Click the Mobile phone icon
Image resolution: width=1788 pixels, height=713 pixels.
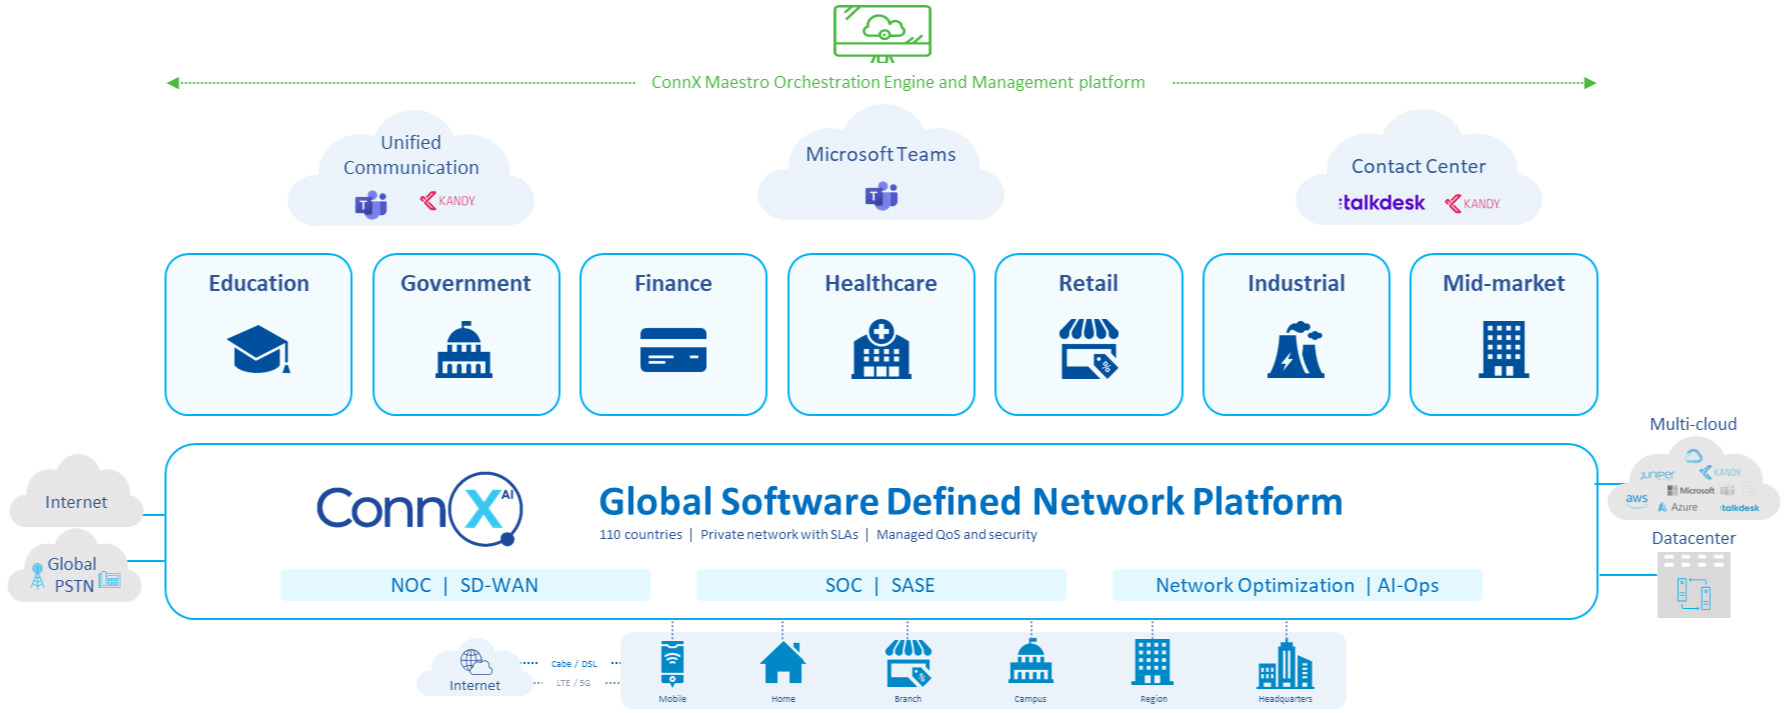click(672, 664)
